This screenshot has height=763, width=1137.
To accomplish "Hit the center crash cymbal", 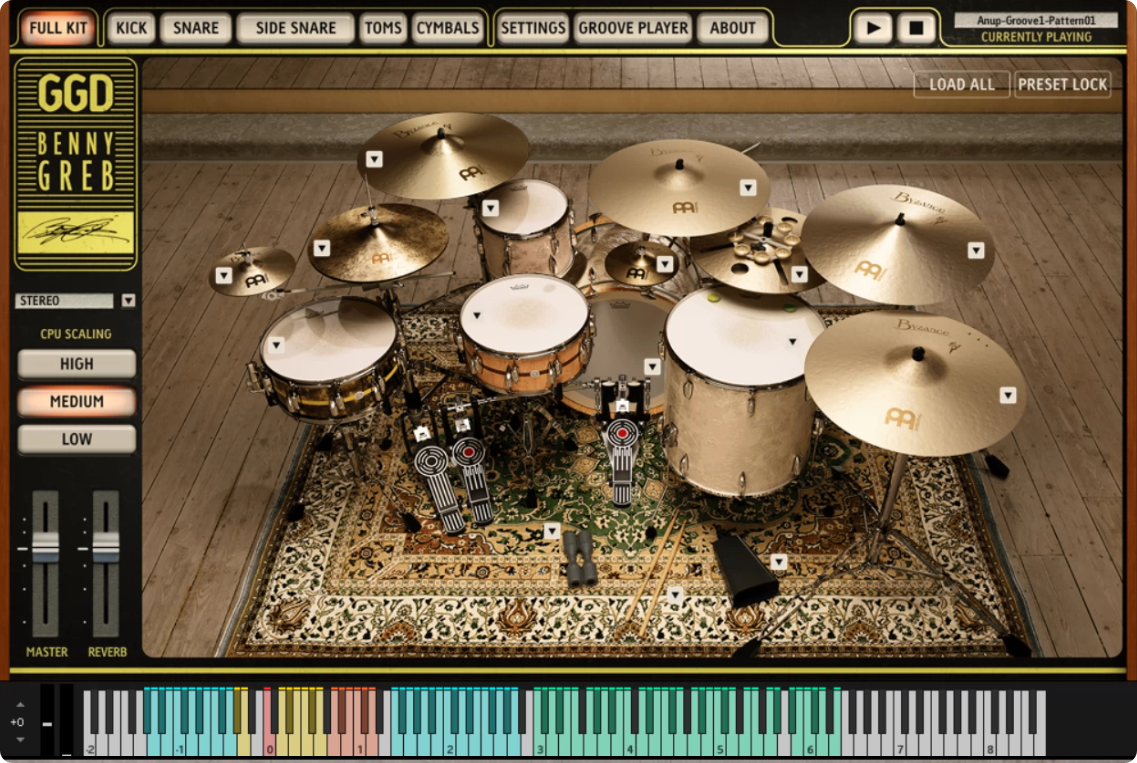I will (x=677, y=188).
